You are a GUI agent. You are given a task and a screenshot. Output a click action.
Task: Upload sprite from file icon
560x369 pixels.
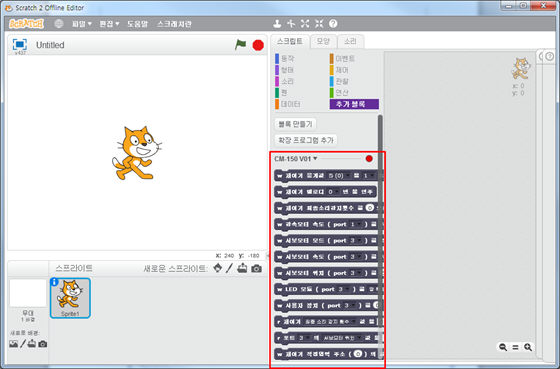coord(242,268)
